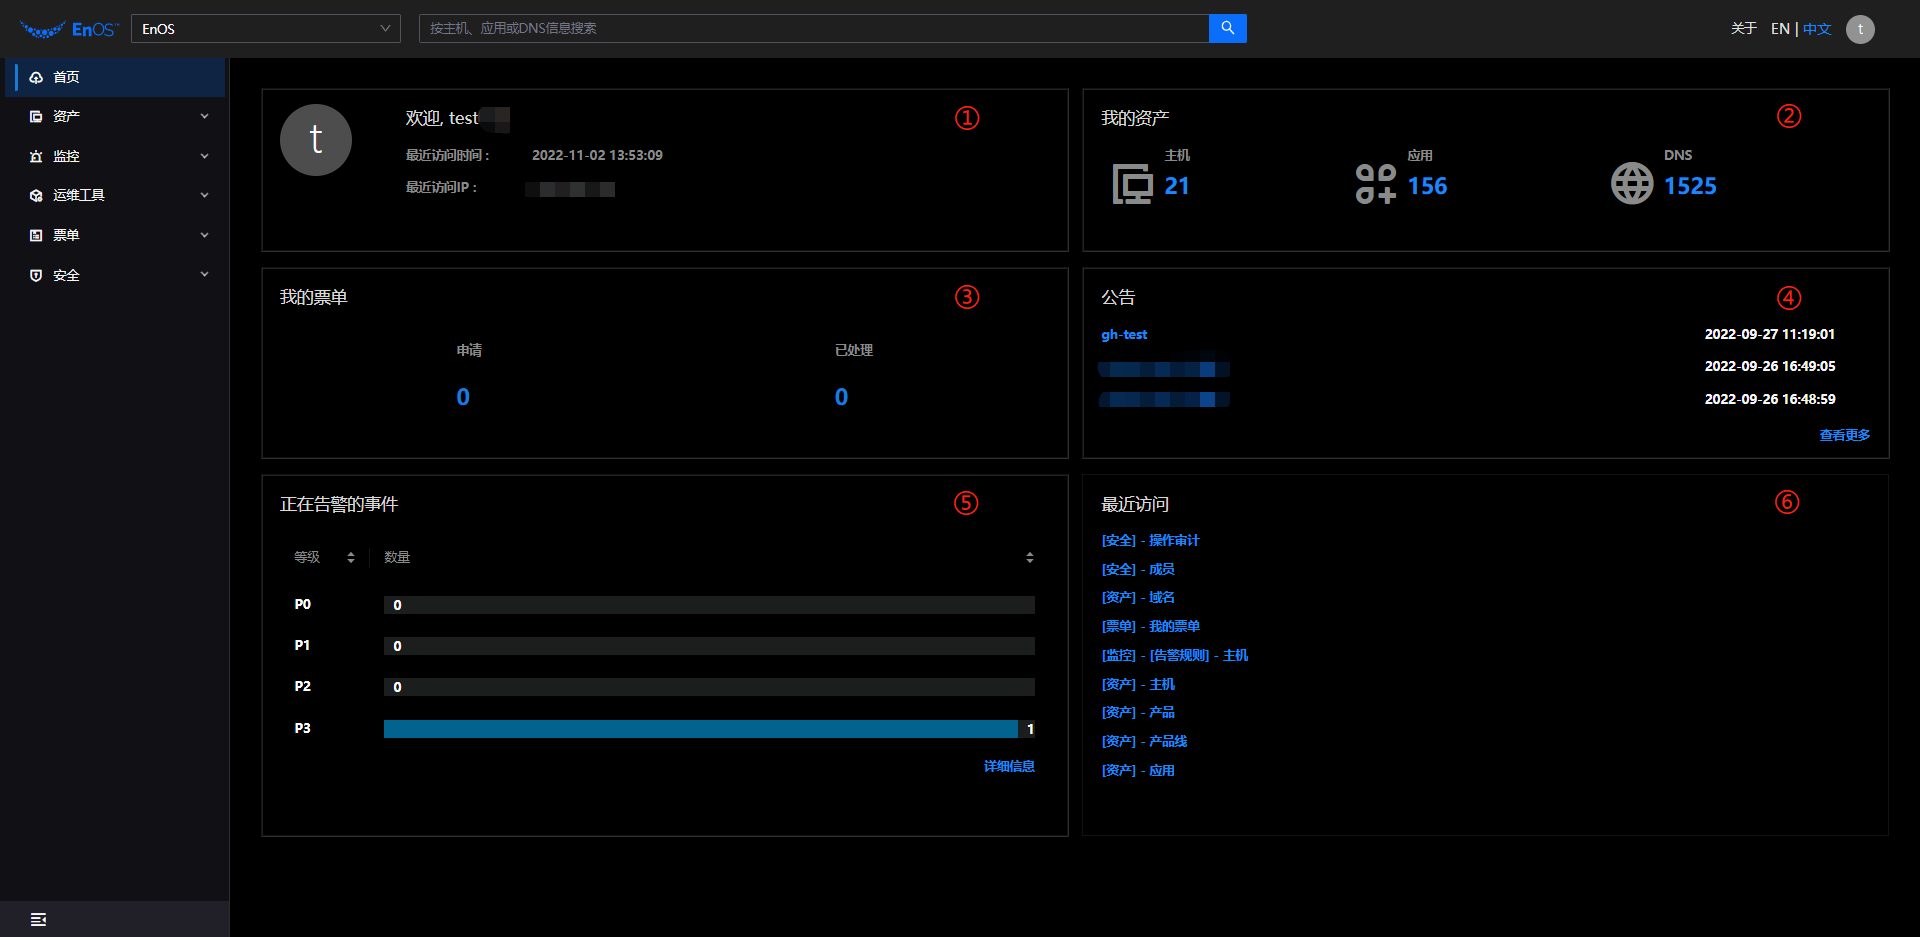Click the 资产 sidebar icon
Image resolution: width=1920 pixels, height=937 pixels.
(36, 116)
